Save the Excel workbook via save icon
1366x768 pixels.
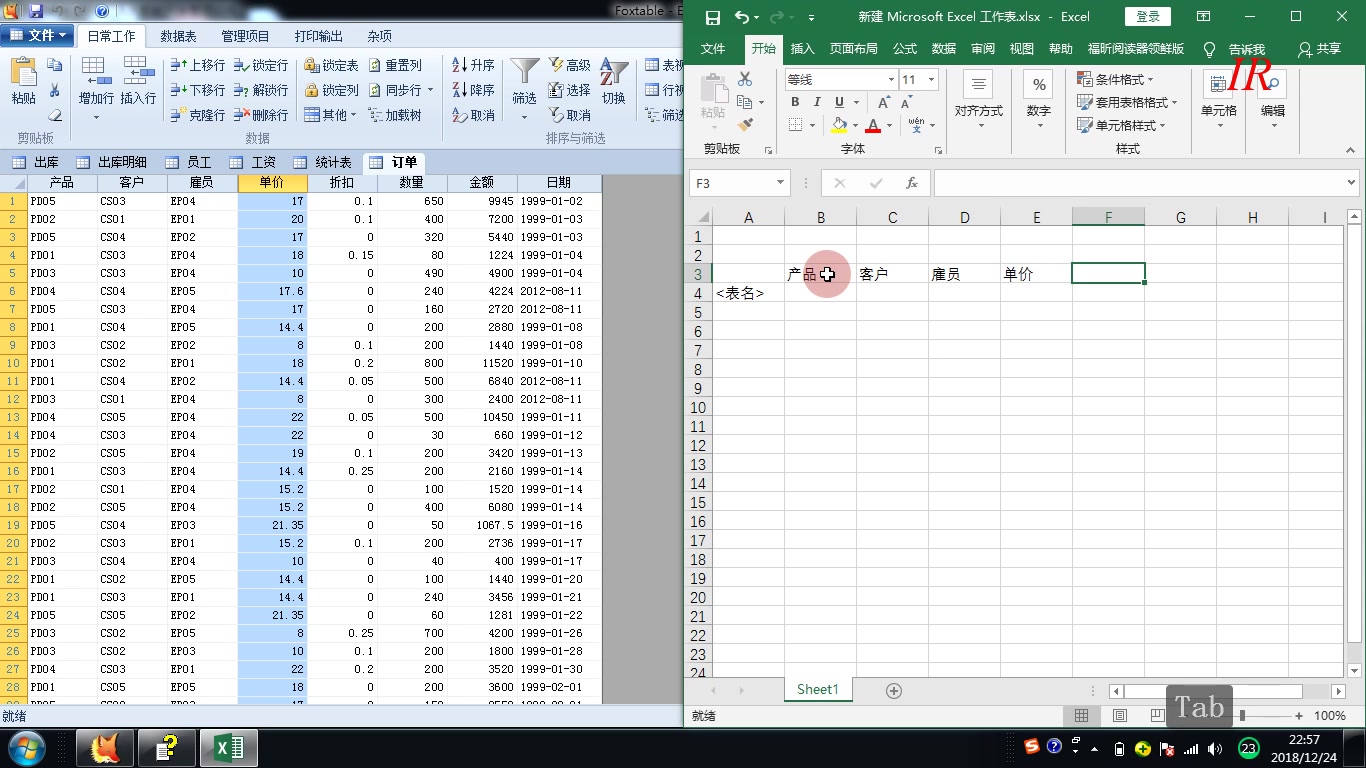pos(713,17)
